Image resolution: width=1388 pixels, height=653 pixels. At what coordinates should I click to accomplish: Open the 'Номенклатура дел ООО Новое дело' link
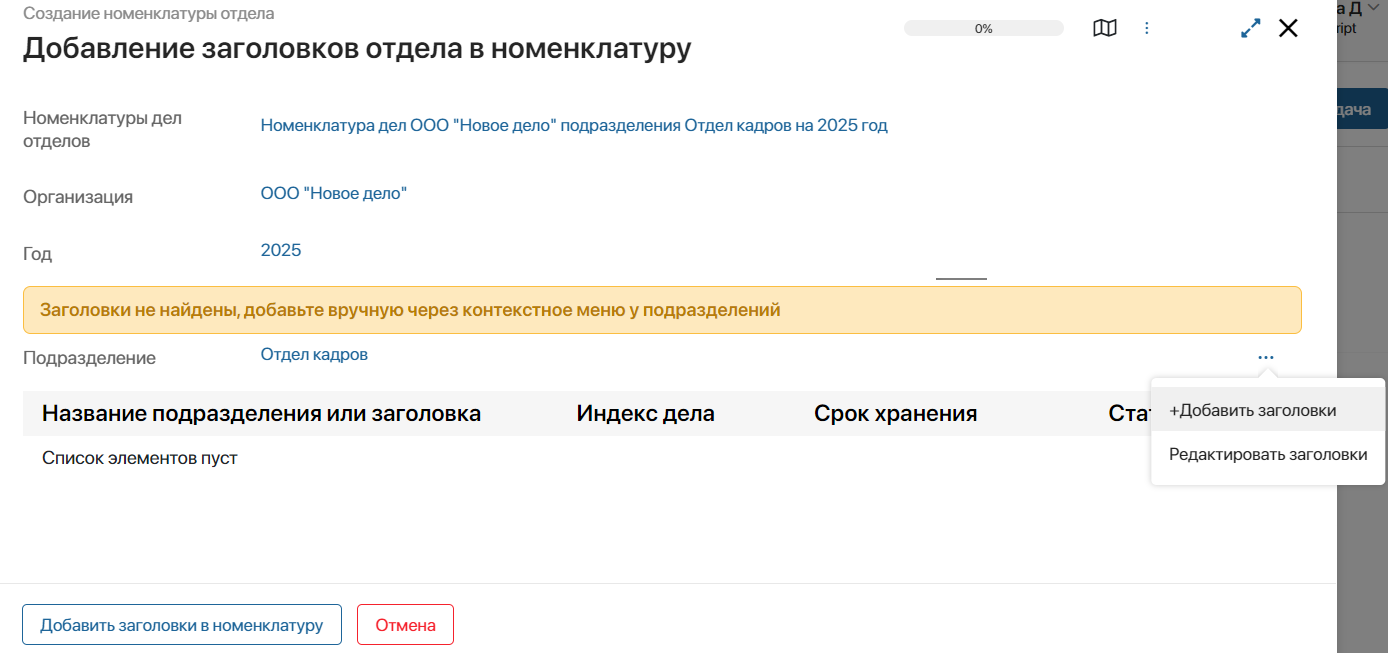(573, 125)
